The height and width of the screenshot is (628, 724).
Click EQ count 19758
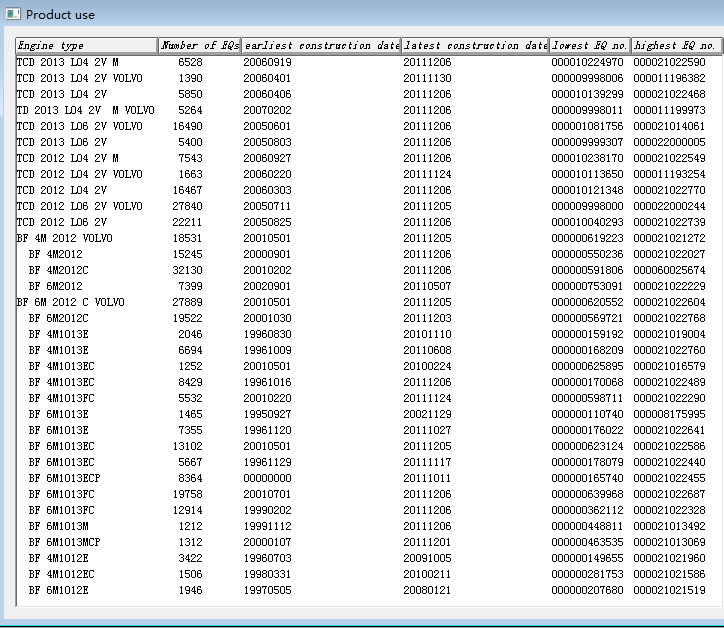187,494
